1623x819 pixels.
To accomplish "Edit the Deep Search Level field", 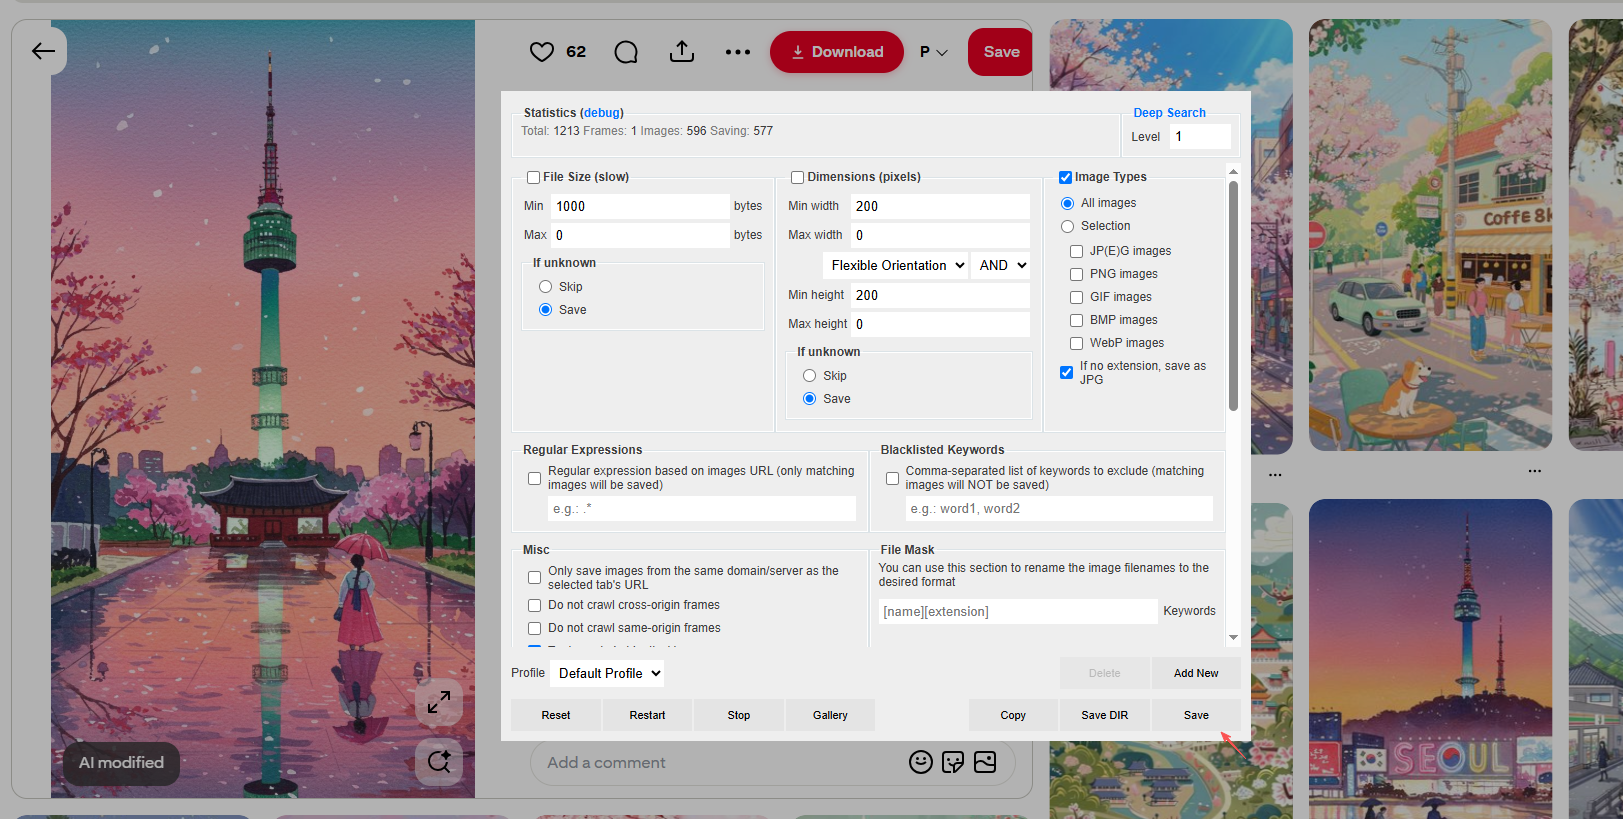I will 1200,137.
